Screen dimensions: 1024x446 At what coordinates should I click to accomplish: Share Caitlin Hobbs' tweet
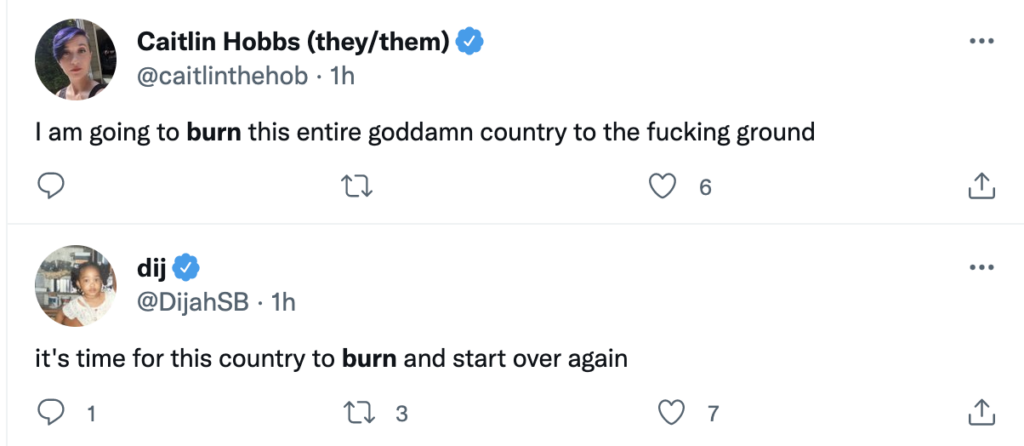[x=981, y=185]
